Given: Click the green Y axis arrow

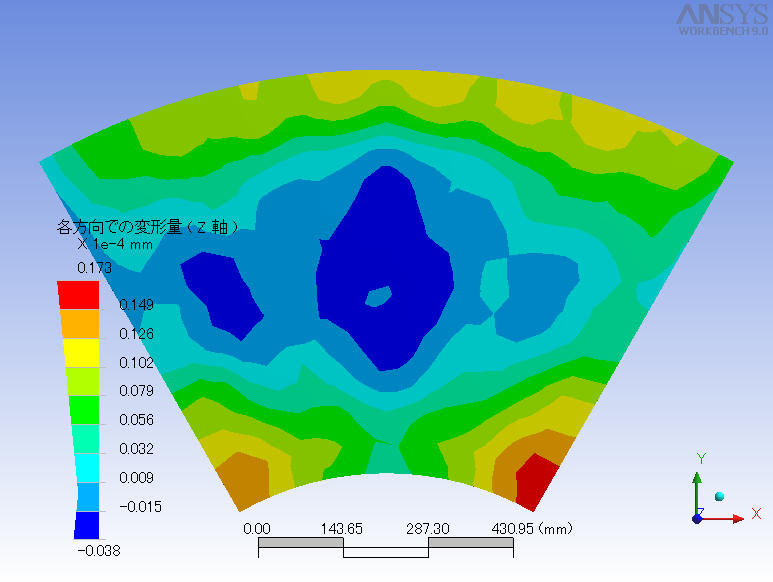Looking at the screenshot, I should coord(697,494).
